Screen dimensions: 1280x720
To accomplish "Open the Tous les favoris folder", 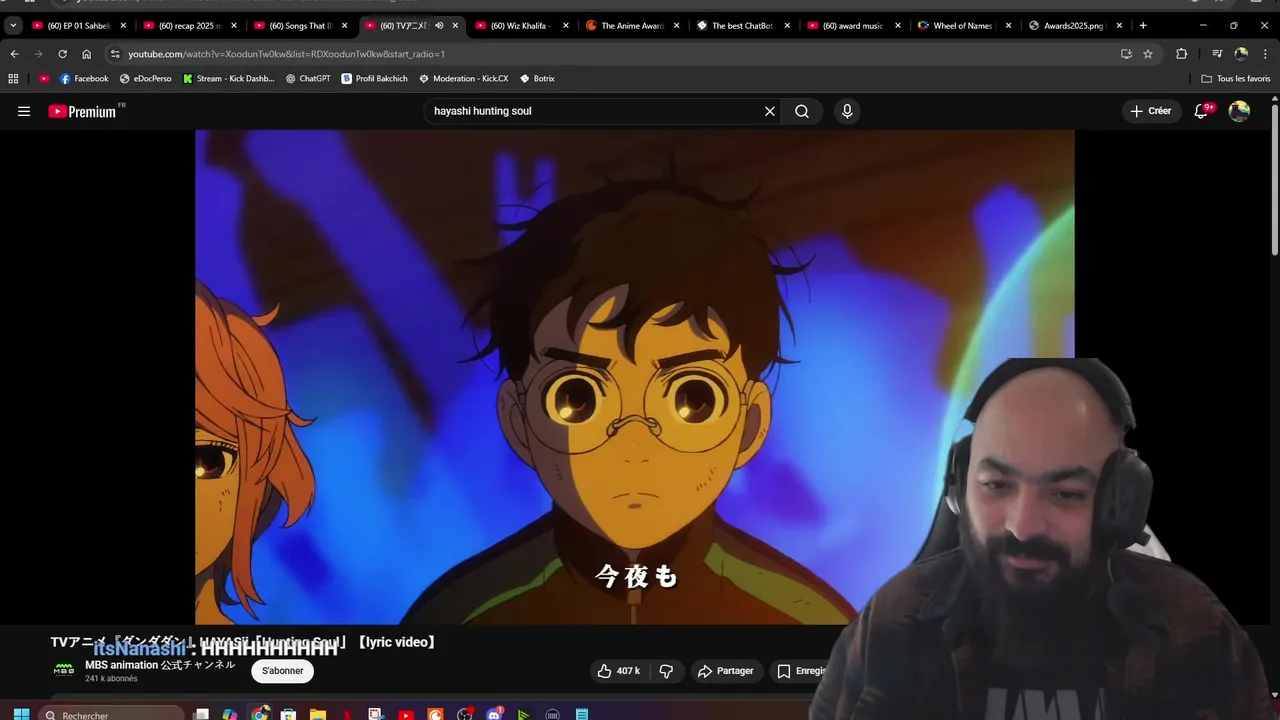I will tap(1236, 78).
